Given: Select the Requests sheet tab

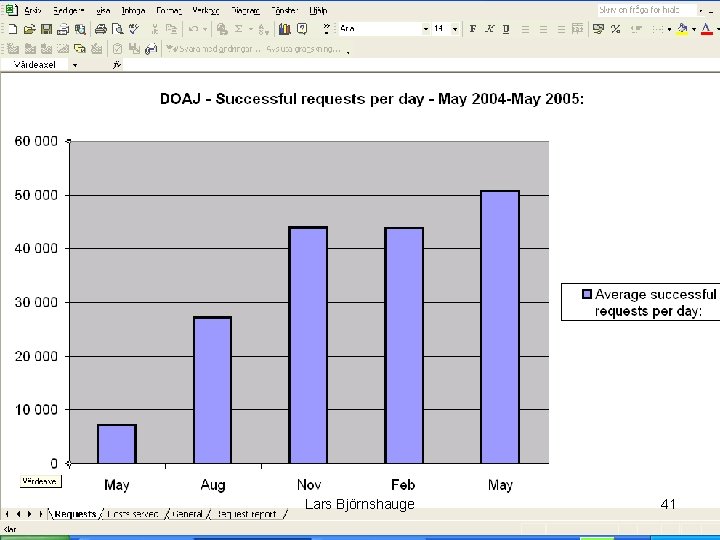Looking at the screenshot, I should 75,514.
